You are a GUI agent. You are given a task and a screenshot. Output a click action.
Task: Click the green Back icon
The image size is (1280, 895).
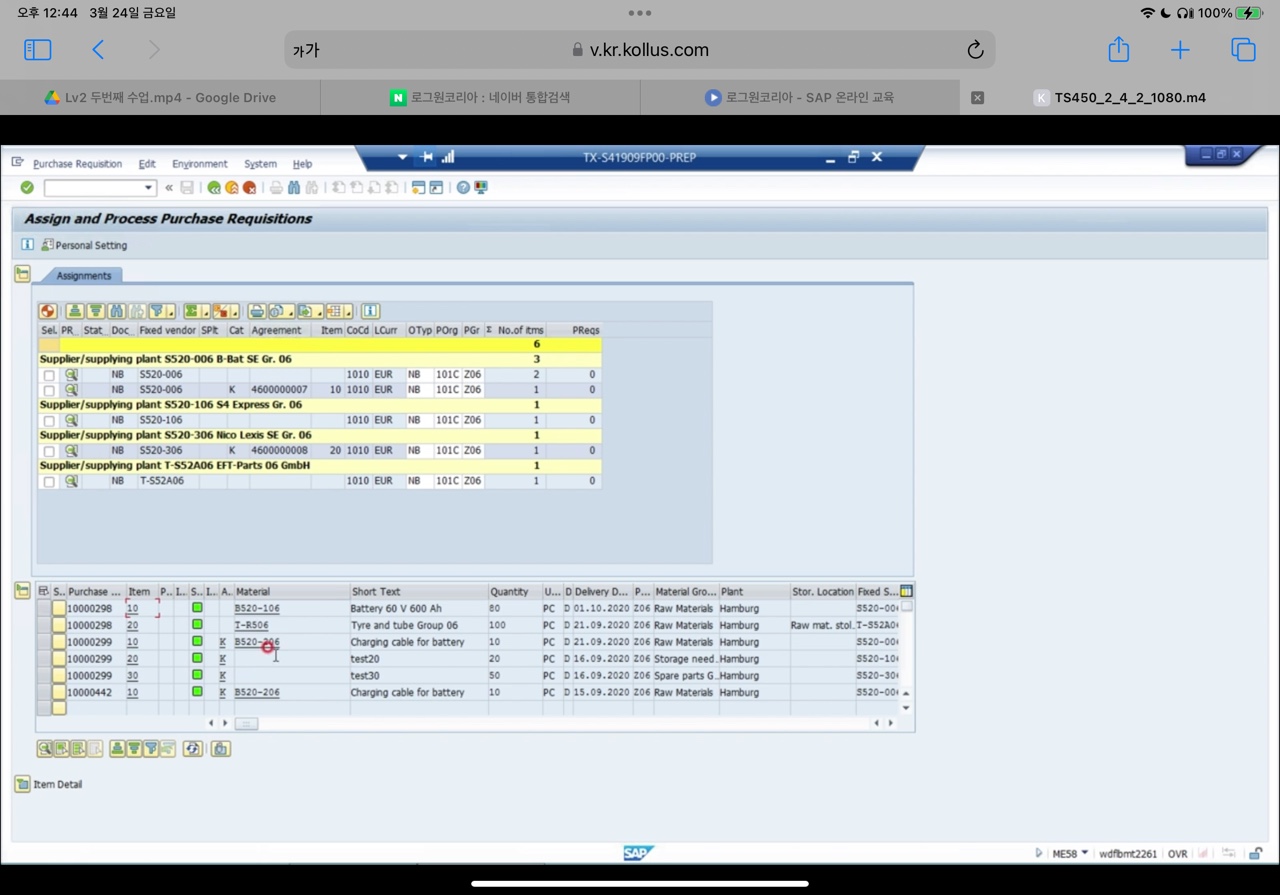coord(214,188)
